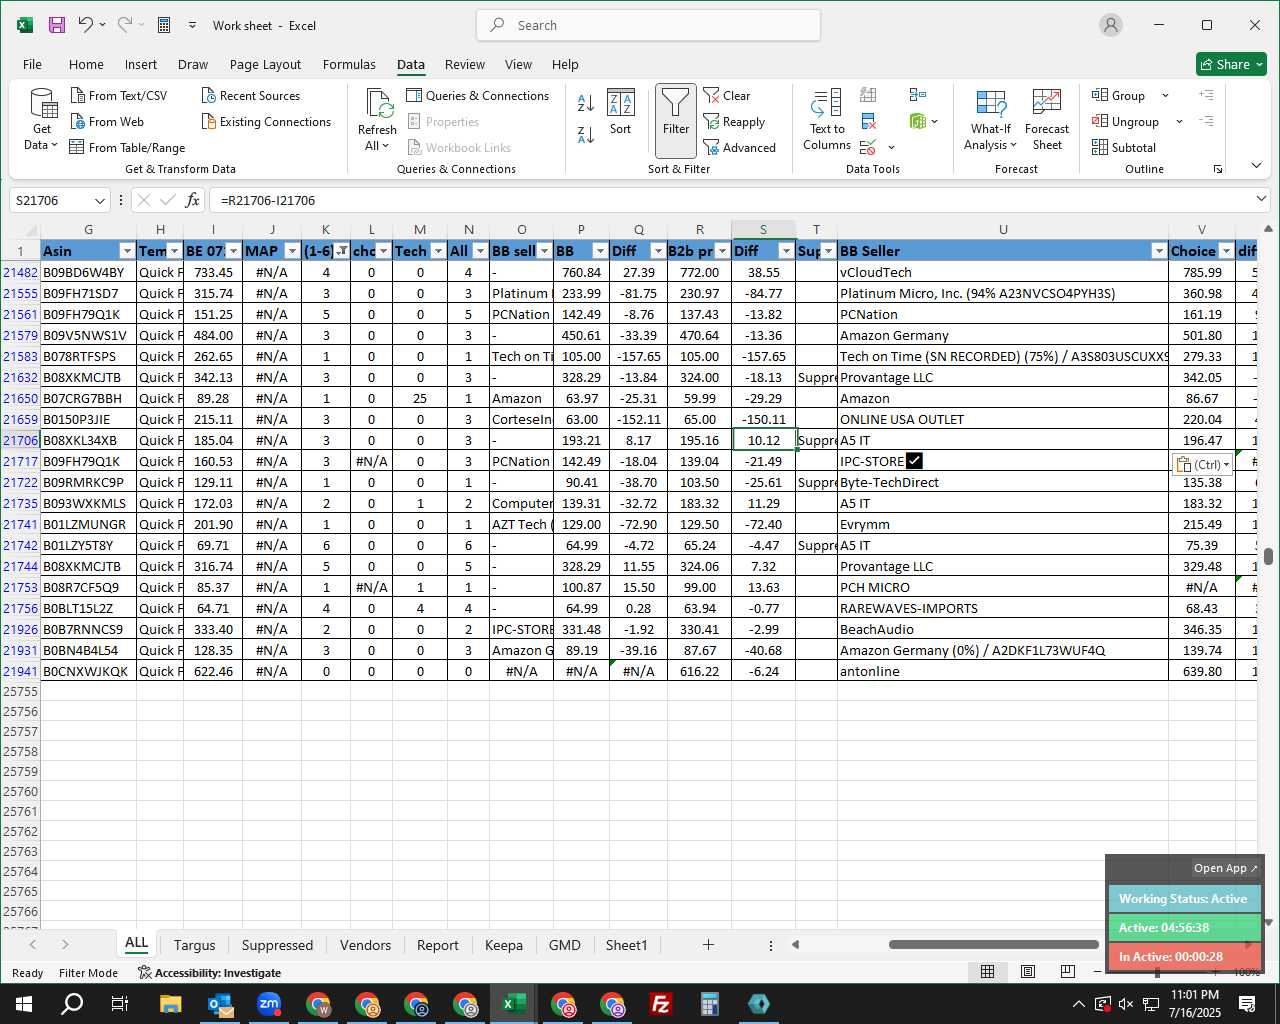
Task: Open Queries & Connections pane
Action: click(478, 95)
